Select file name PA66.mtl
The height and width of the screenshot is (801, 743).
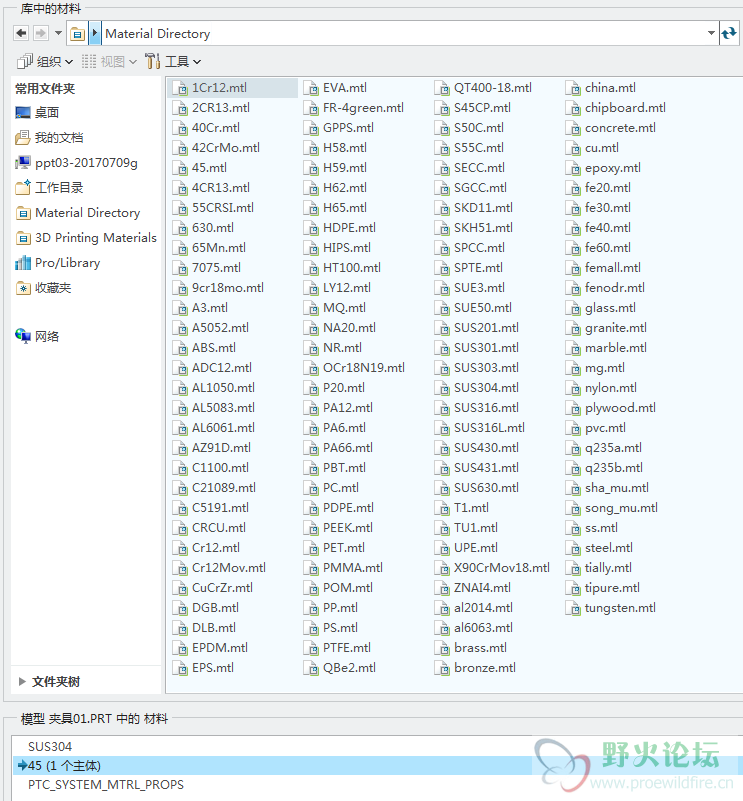[348, 448]
